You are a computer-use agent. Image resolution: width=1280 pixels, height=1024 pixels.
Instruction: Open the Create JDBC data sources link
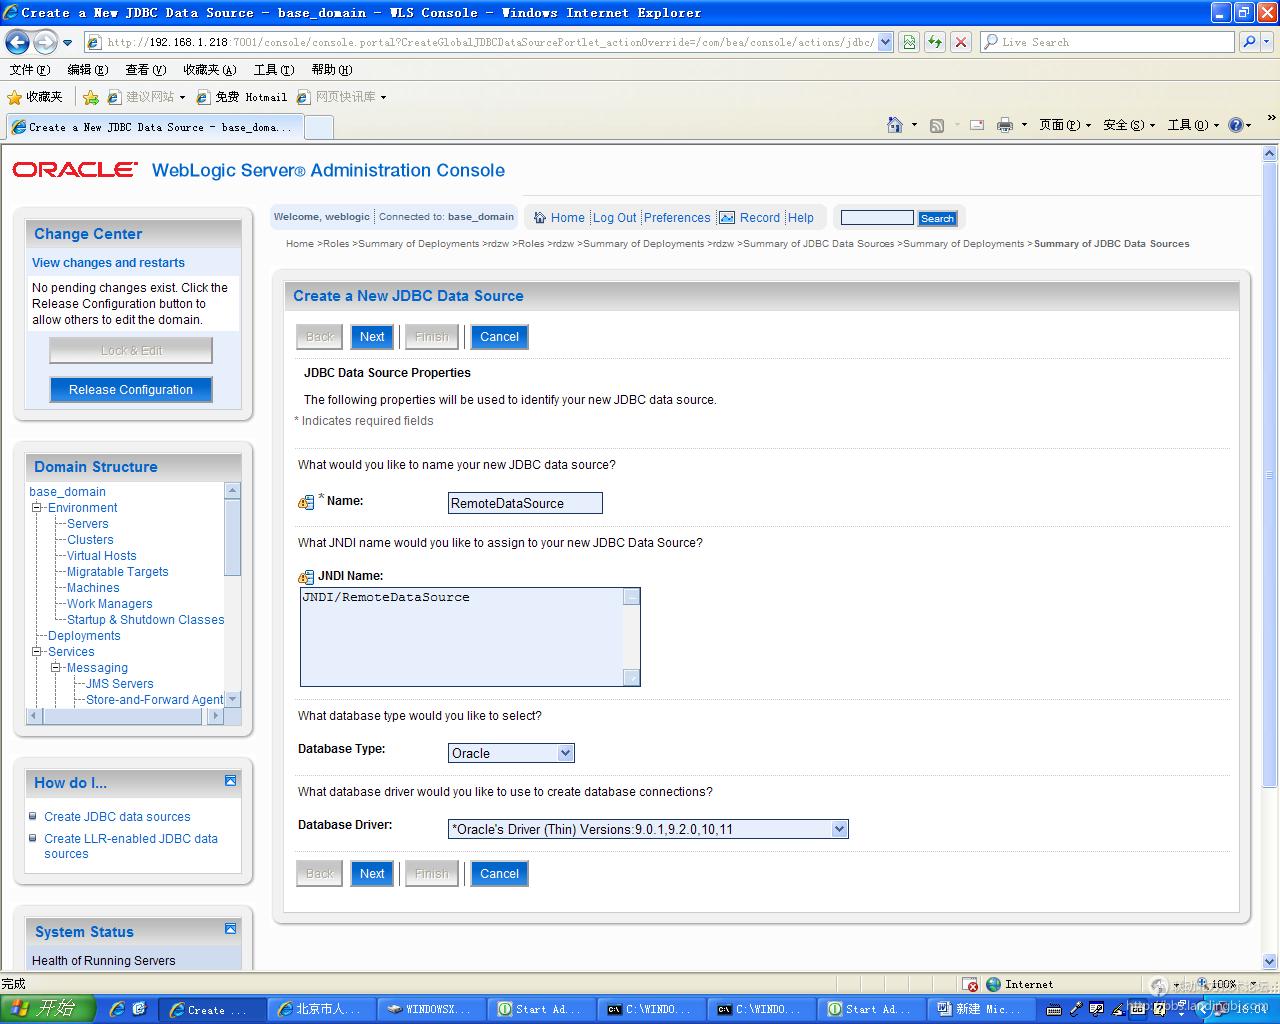[x=117, y=817]
